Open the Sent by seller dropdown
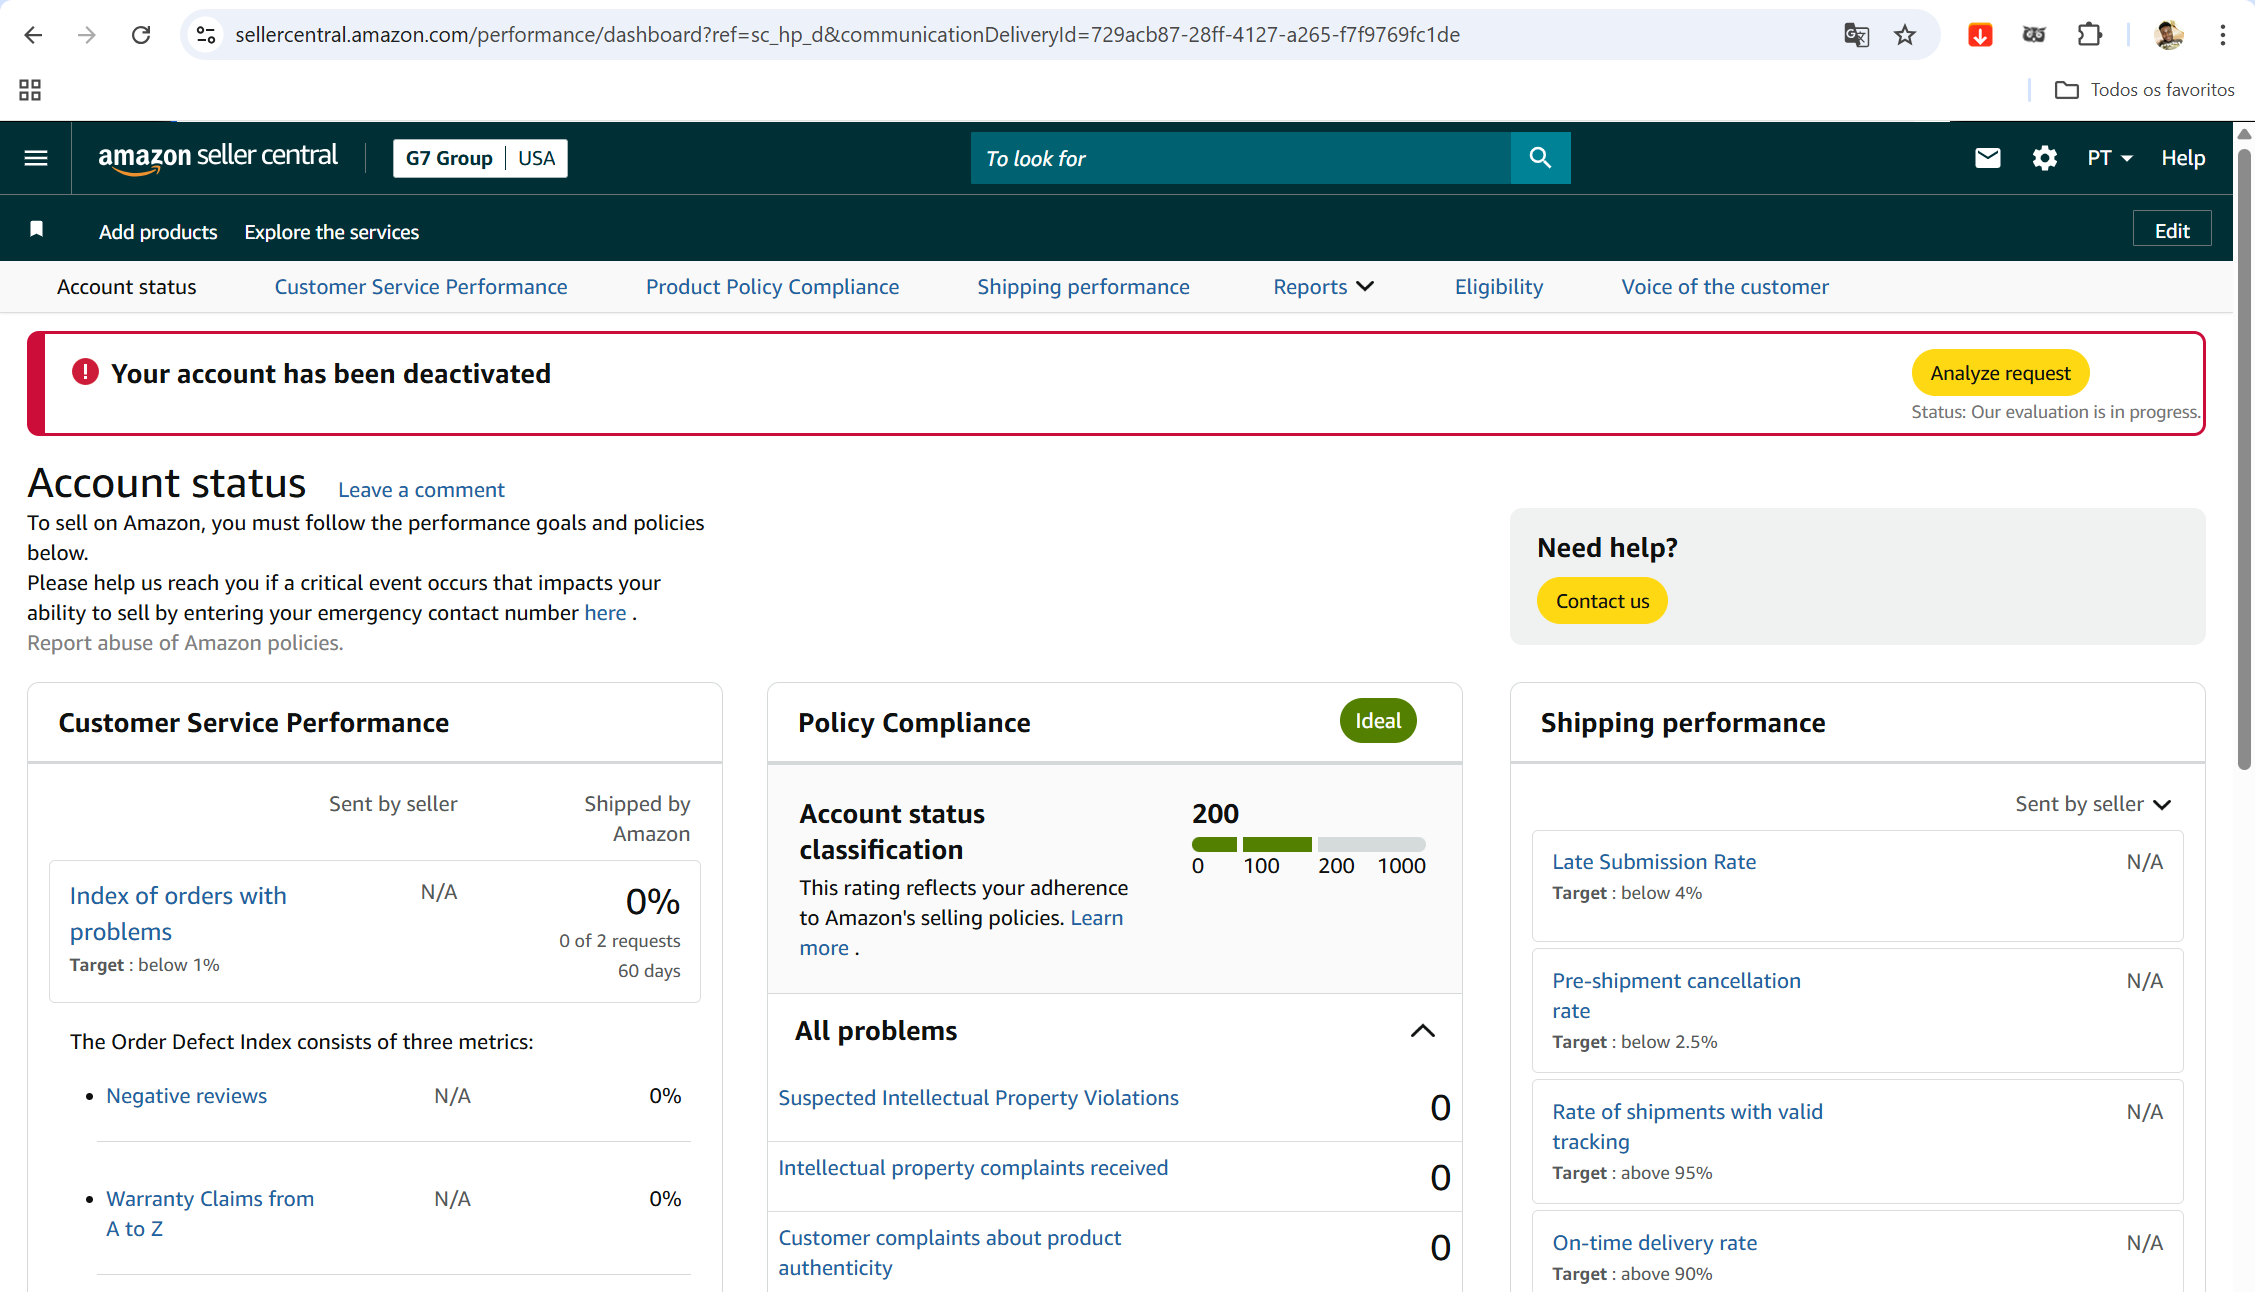 click(x=2093, y=804)
